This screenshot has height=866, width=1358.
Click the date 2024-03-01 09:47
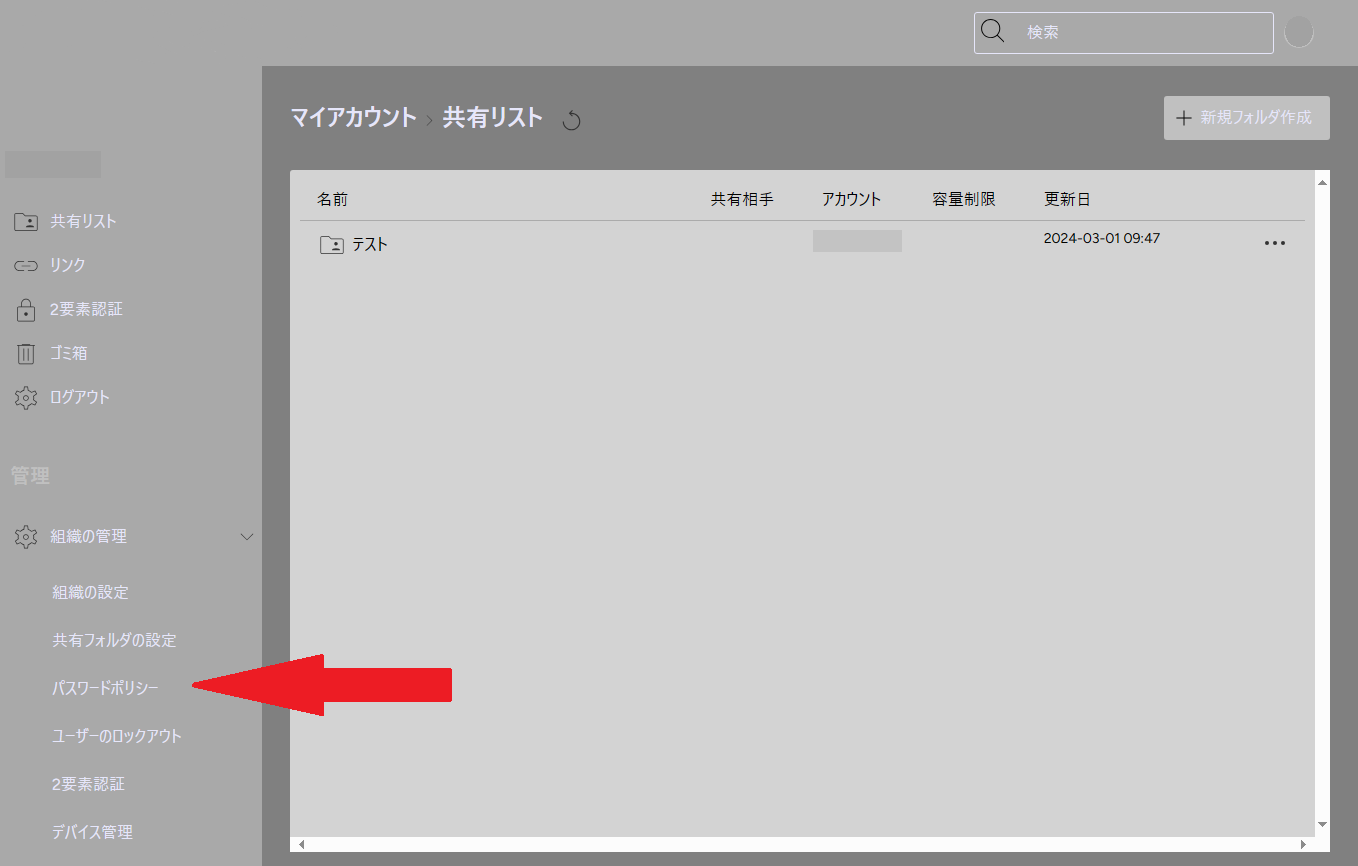(x=1102, y=238)
